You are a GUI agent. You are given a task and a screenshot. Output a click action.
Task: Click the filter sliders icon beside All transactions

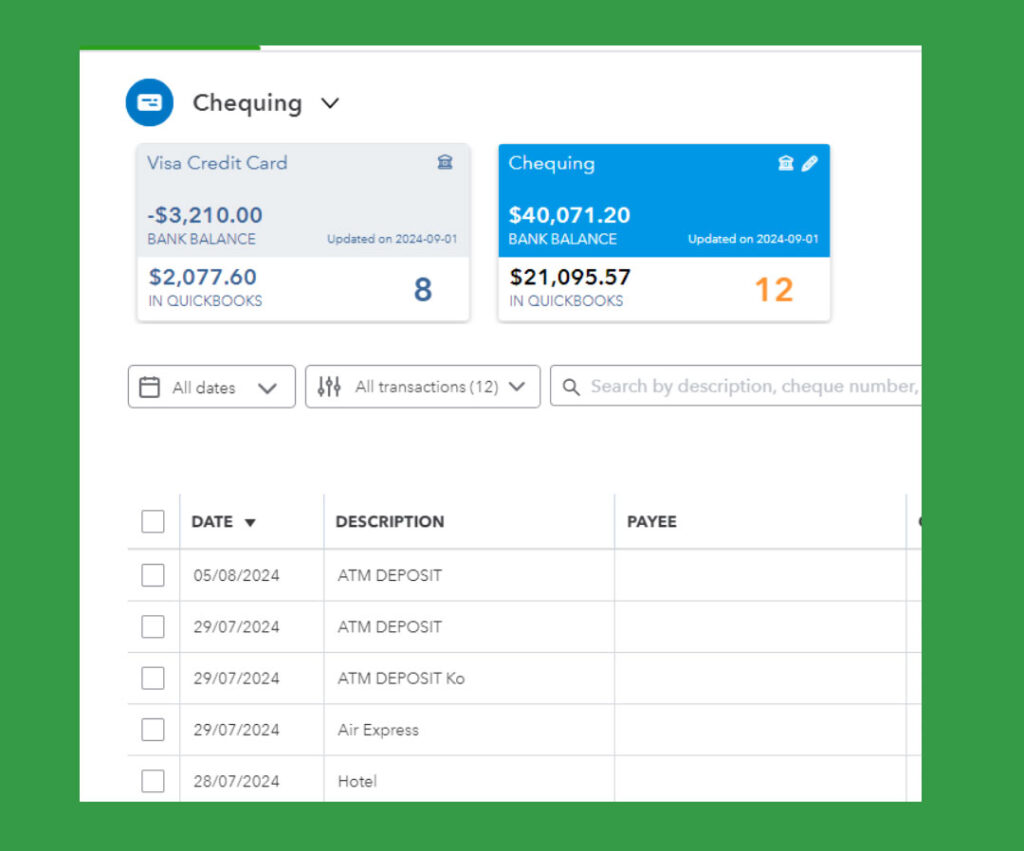pos(329,387)
